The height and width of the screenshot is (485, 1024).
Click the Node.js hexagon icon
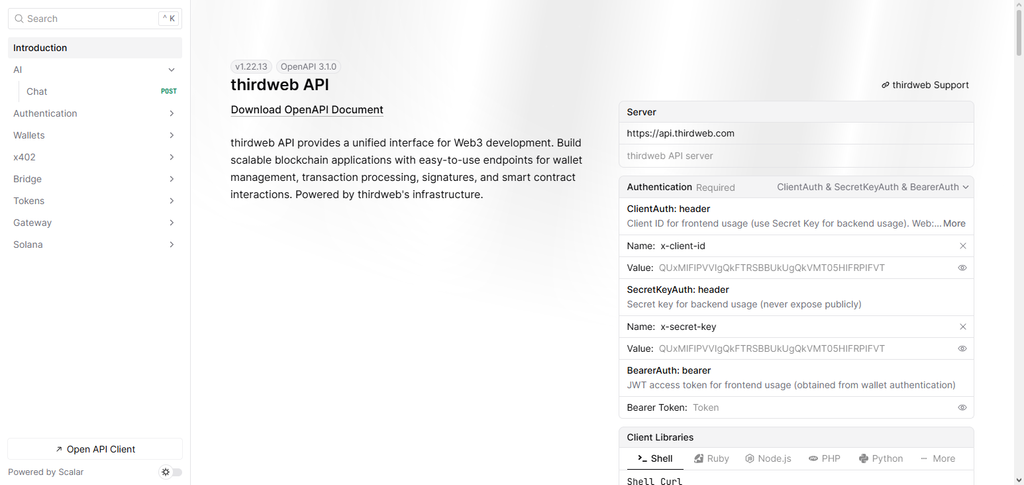[750, 458]
